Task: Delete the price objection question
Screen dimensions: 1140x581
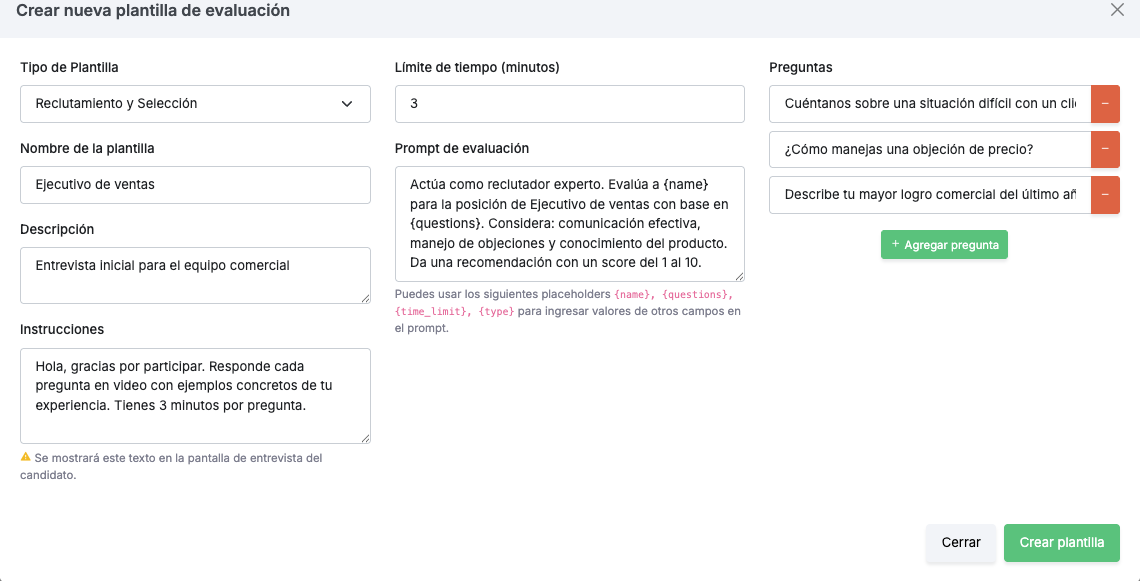Action: point(1105,149)
